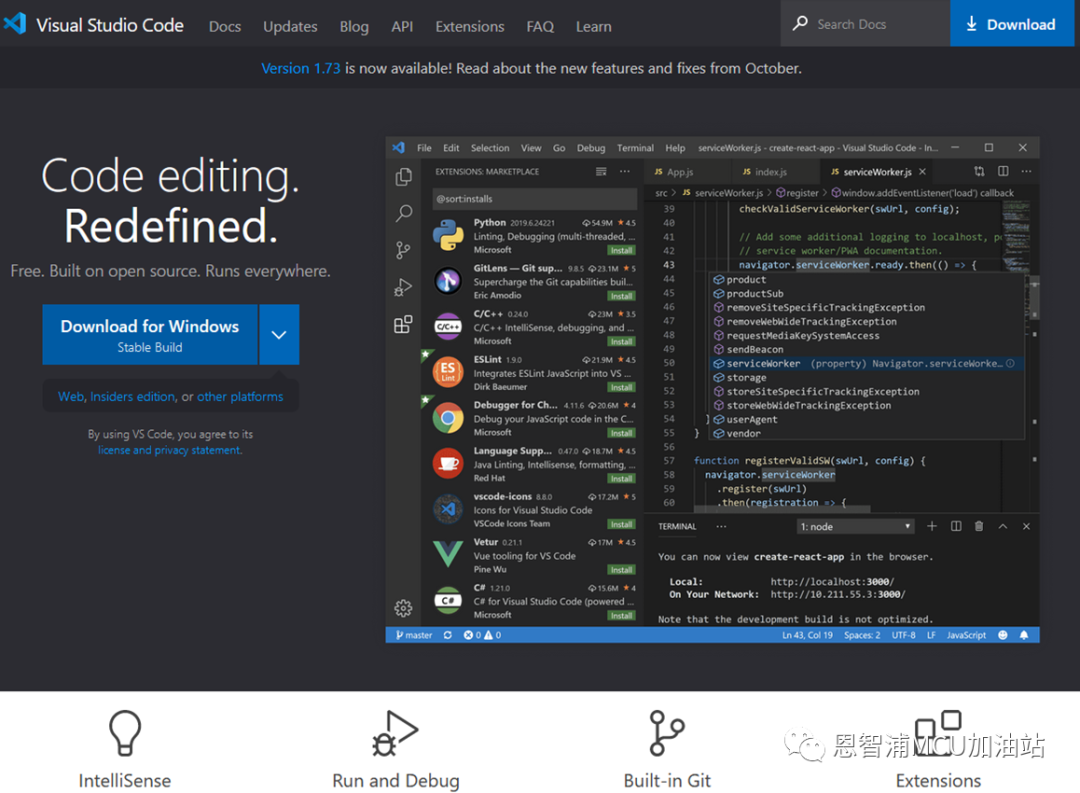Open the Learn page
Viewport: 1080px width, 793px height.
594,26
